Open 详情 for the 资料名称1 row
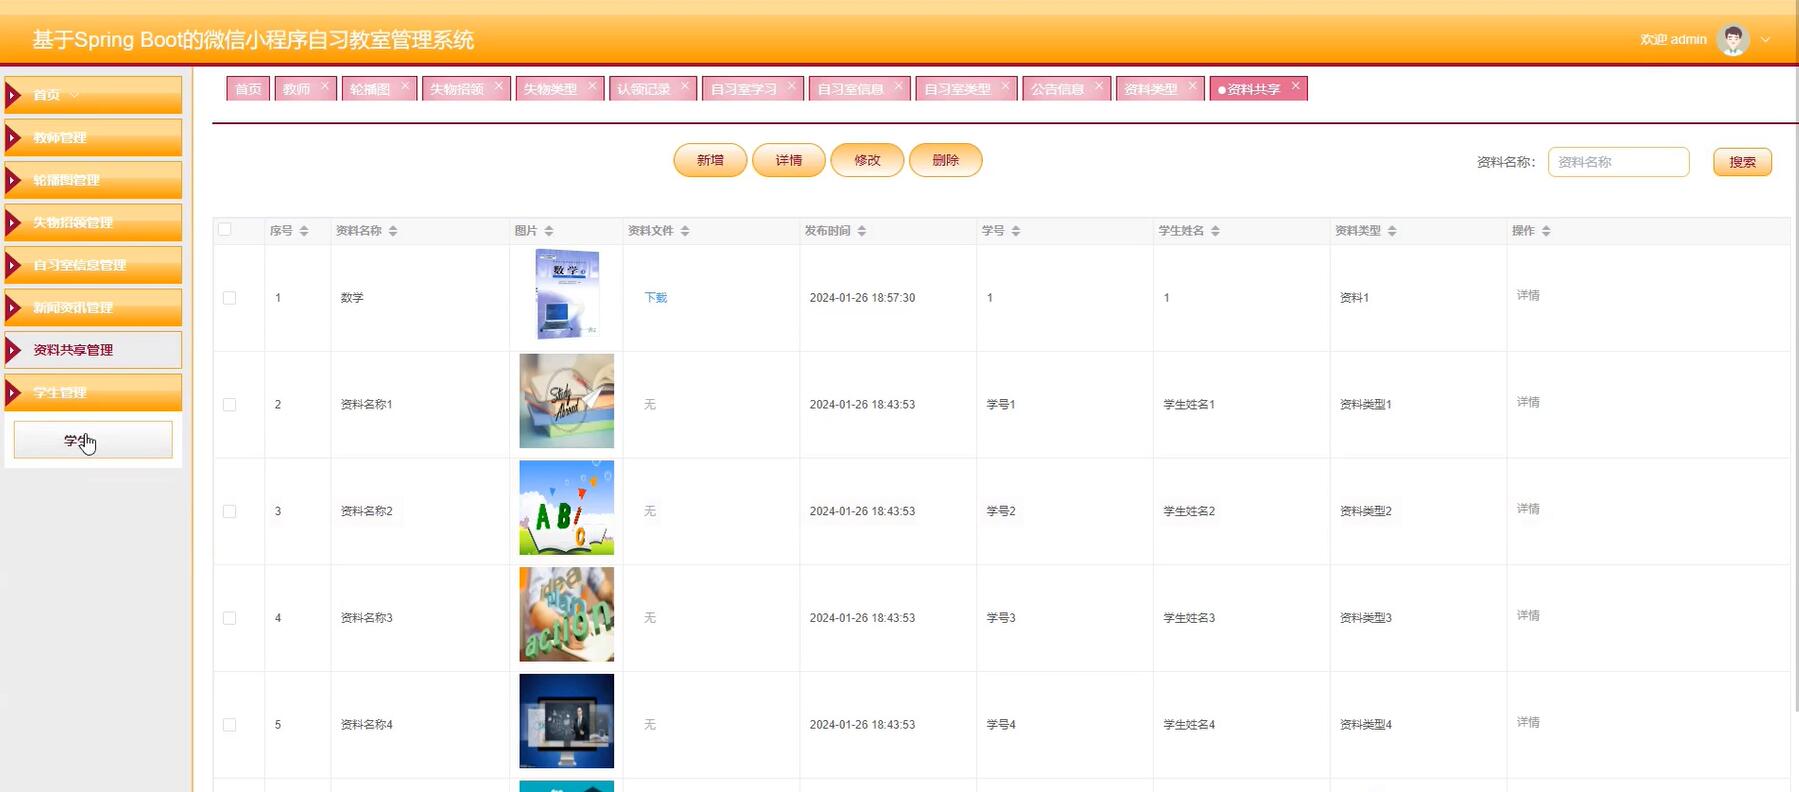 pos(1528,402)
